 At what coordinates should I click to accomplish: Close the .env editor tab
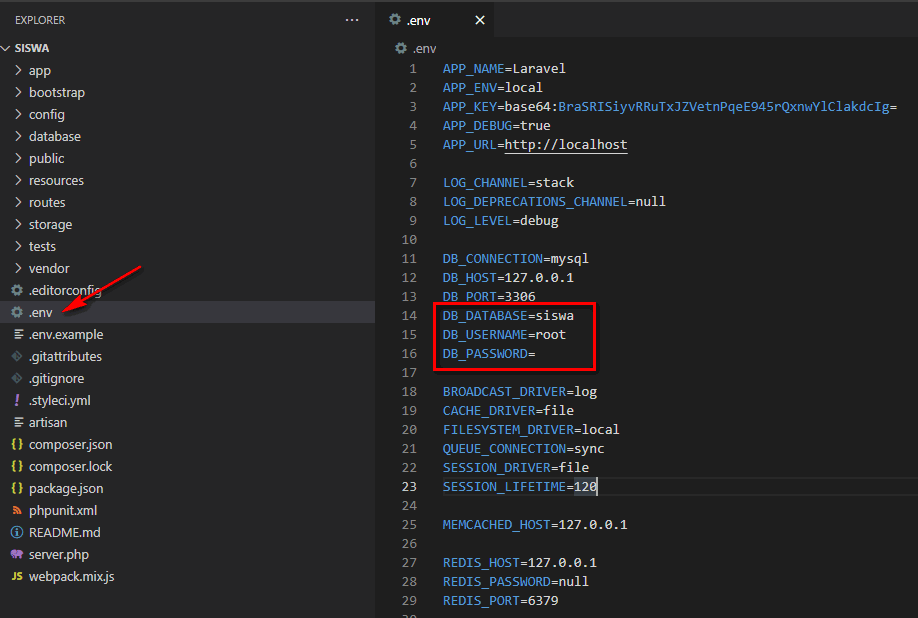tap(480, 20)
